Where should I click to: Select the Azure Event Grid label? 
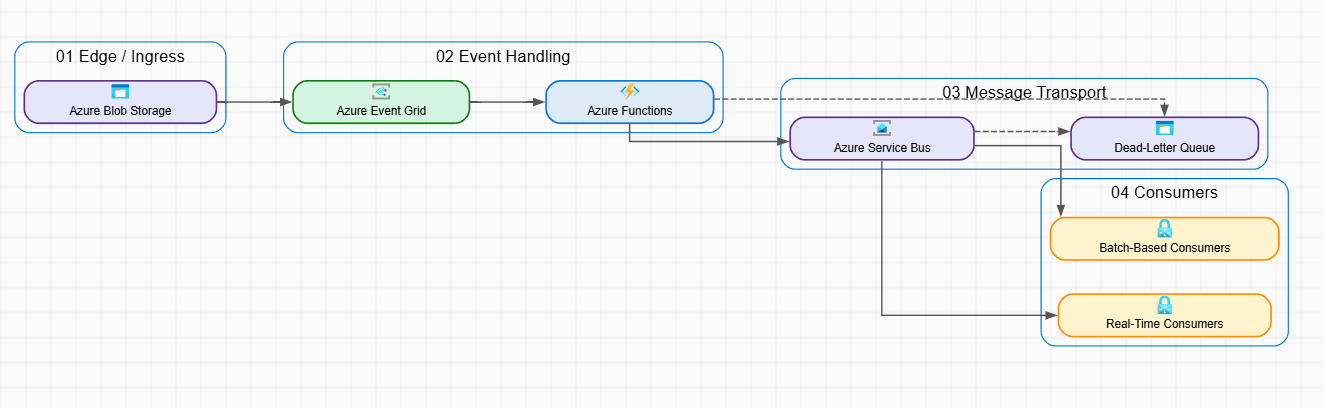click(x=381, y=111)
